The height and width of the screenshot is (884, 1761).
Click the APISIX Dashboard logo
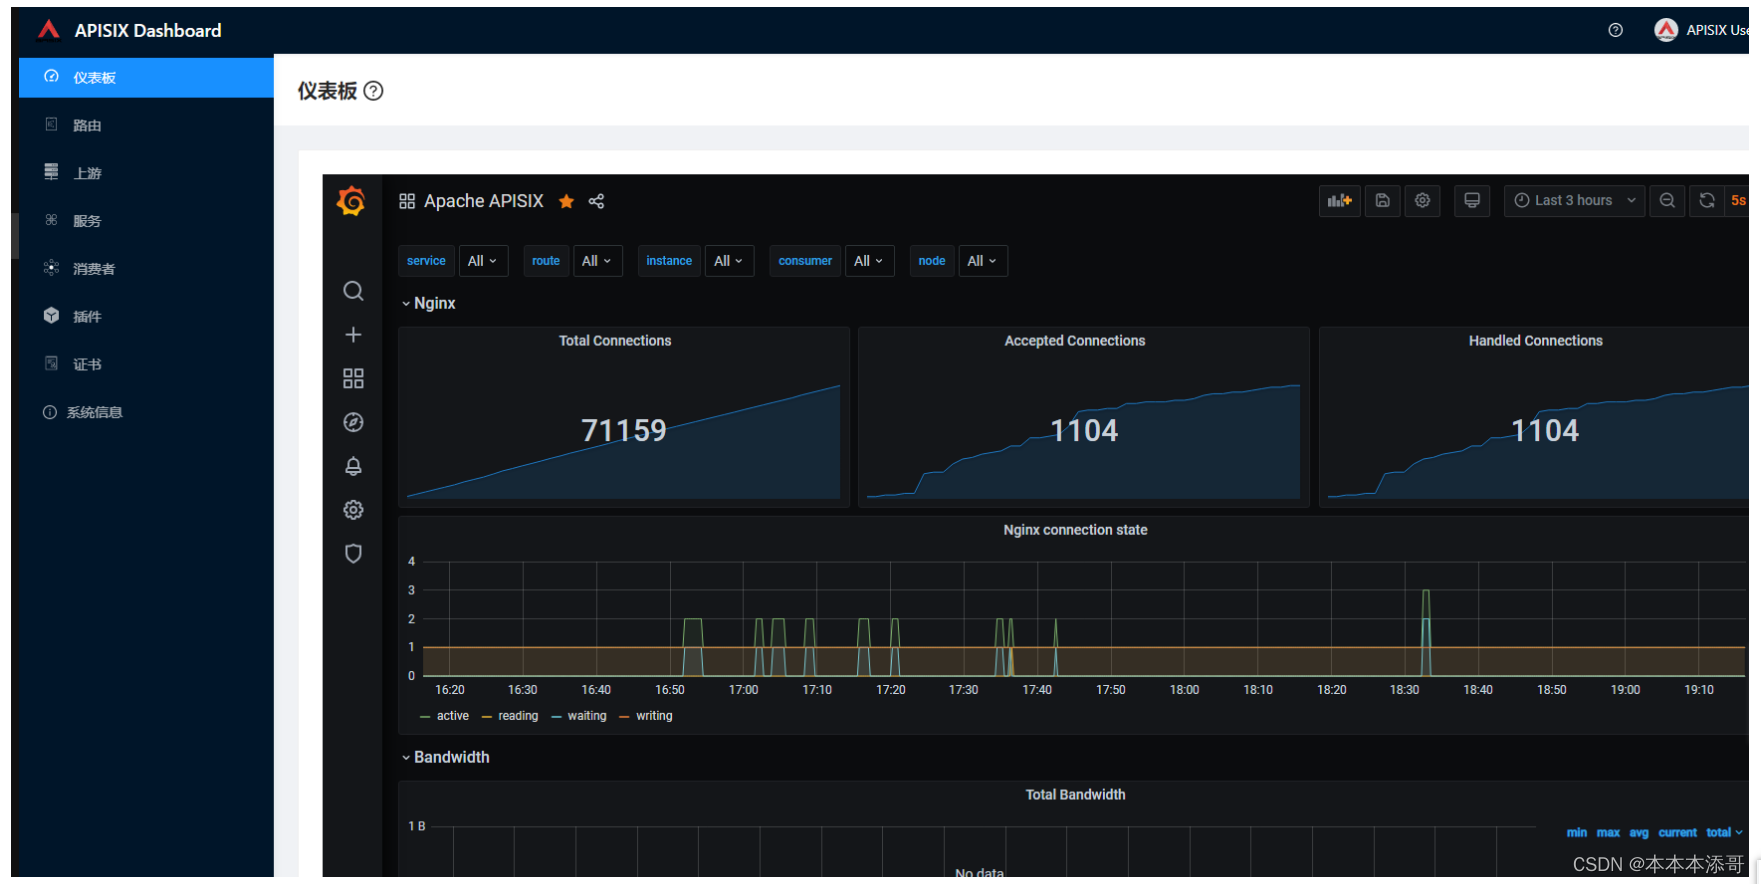point(48,30)
